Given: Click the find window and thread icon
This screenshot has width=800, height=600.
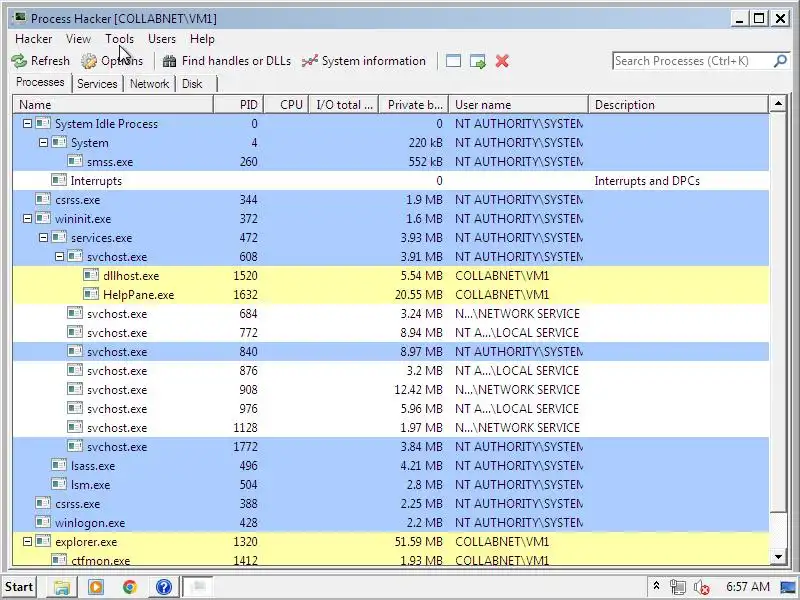Looking at the screenshot, I should click(x=478, y=61).
